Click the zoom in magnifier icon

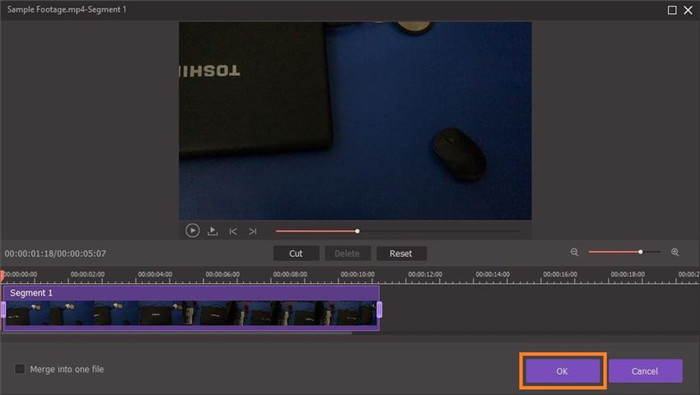675,253
